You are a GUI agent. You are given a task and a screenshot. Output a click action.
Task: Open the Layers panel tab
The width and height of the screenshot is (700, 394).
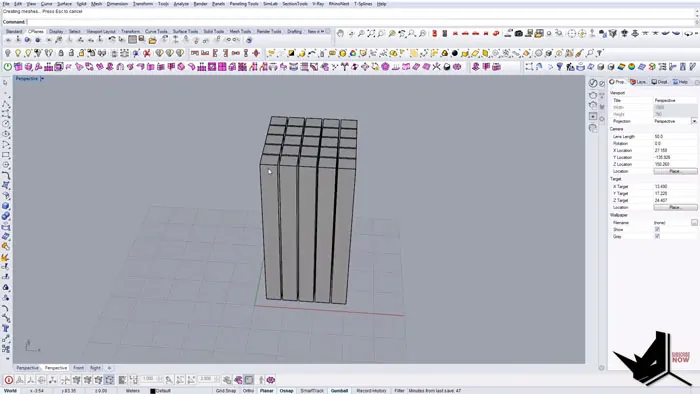(638, 82)
